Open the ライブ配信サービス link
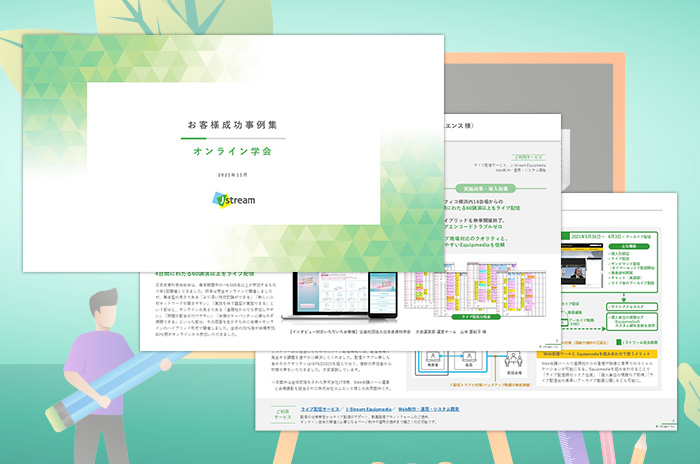The width and height of the screenshot is (700, 464). 320,409
